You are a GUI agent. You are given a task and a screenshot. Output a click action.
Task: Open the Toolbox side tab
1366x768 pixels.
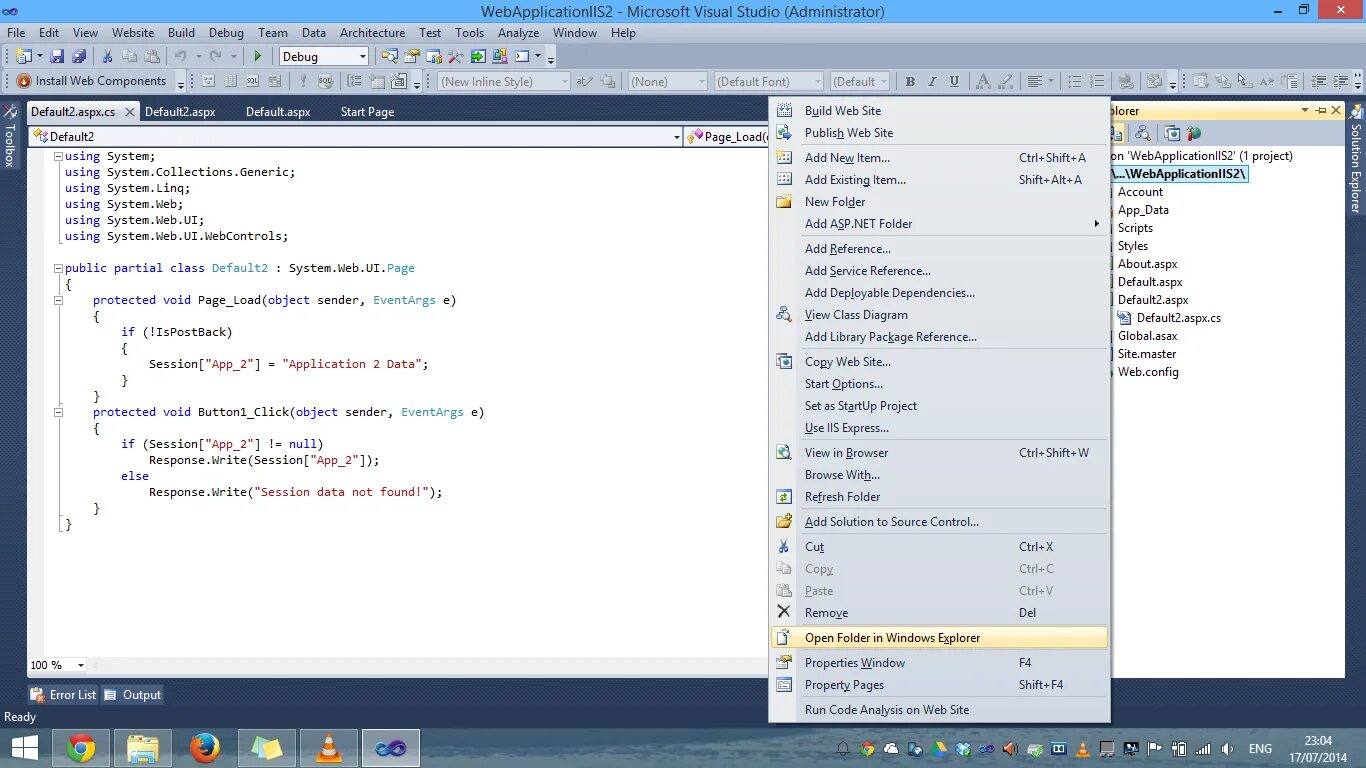tap(10, 135)
